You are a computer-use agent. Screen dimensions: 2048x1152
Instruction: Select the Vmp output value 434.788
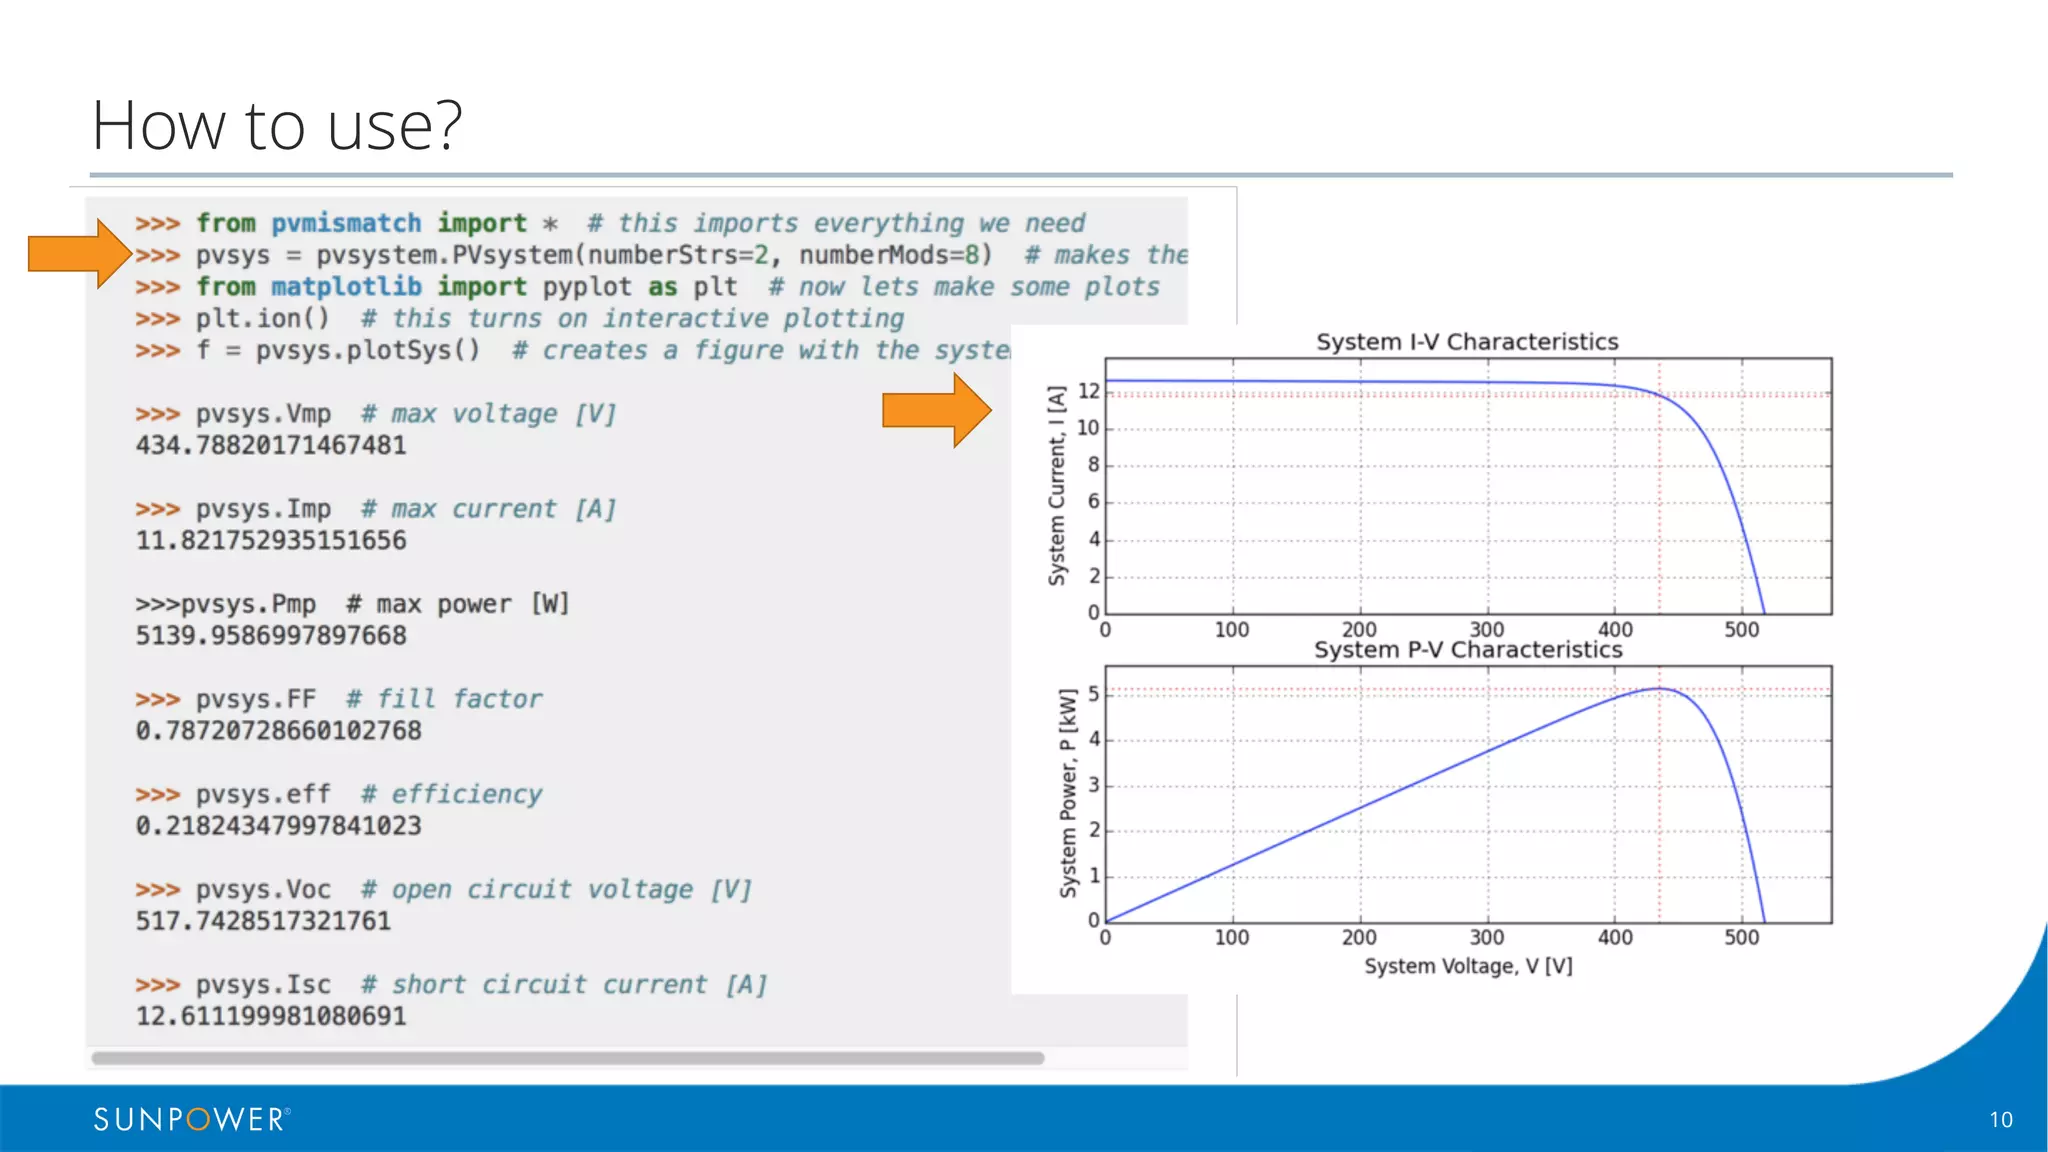point(271,445)
